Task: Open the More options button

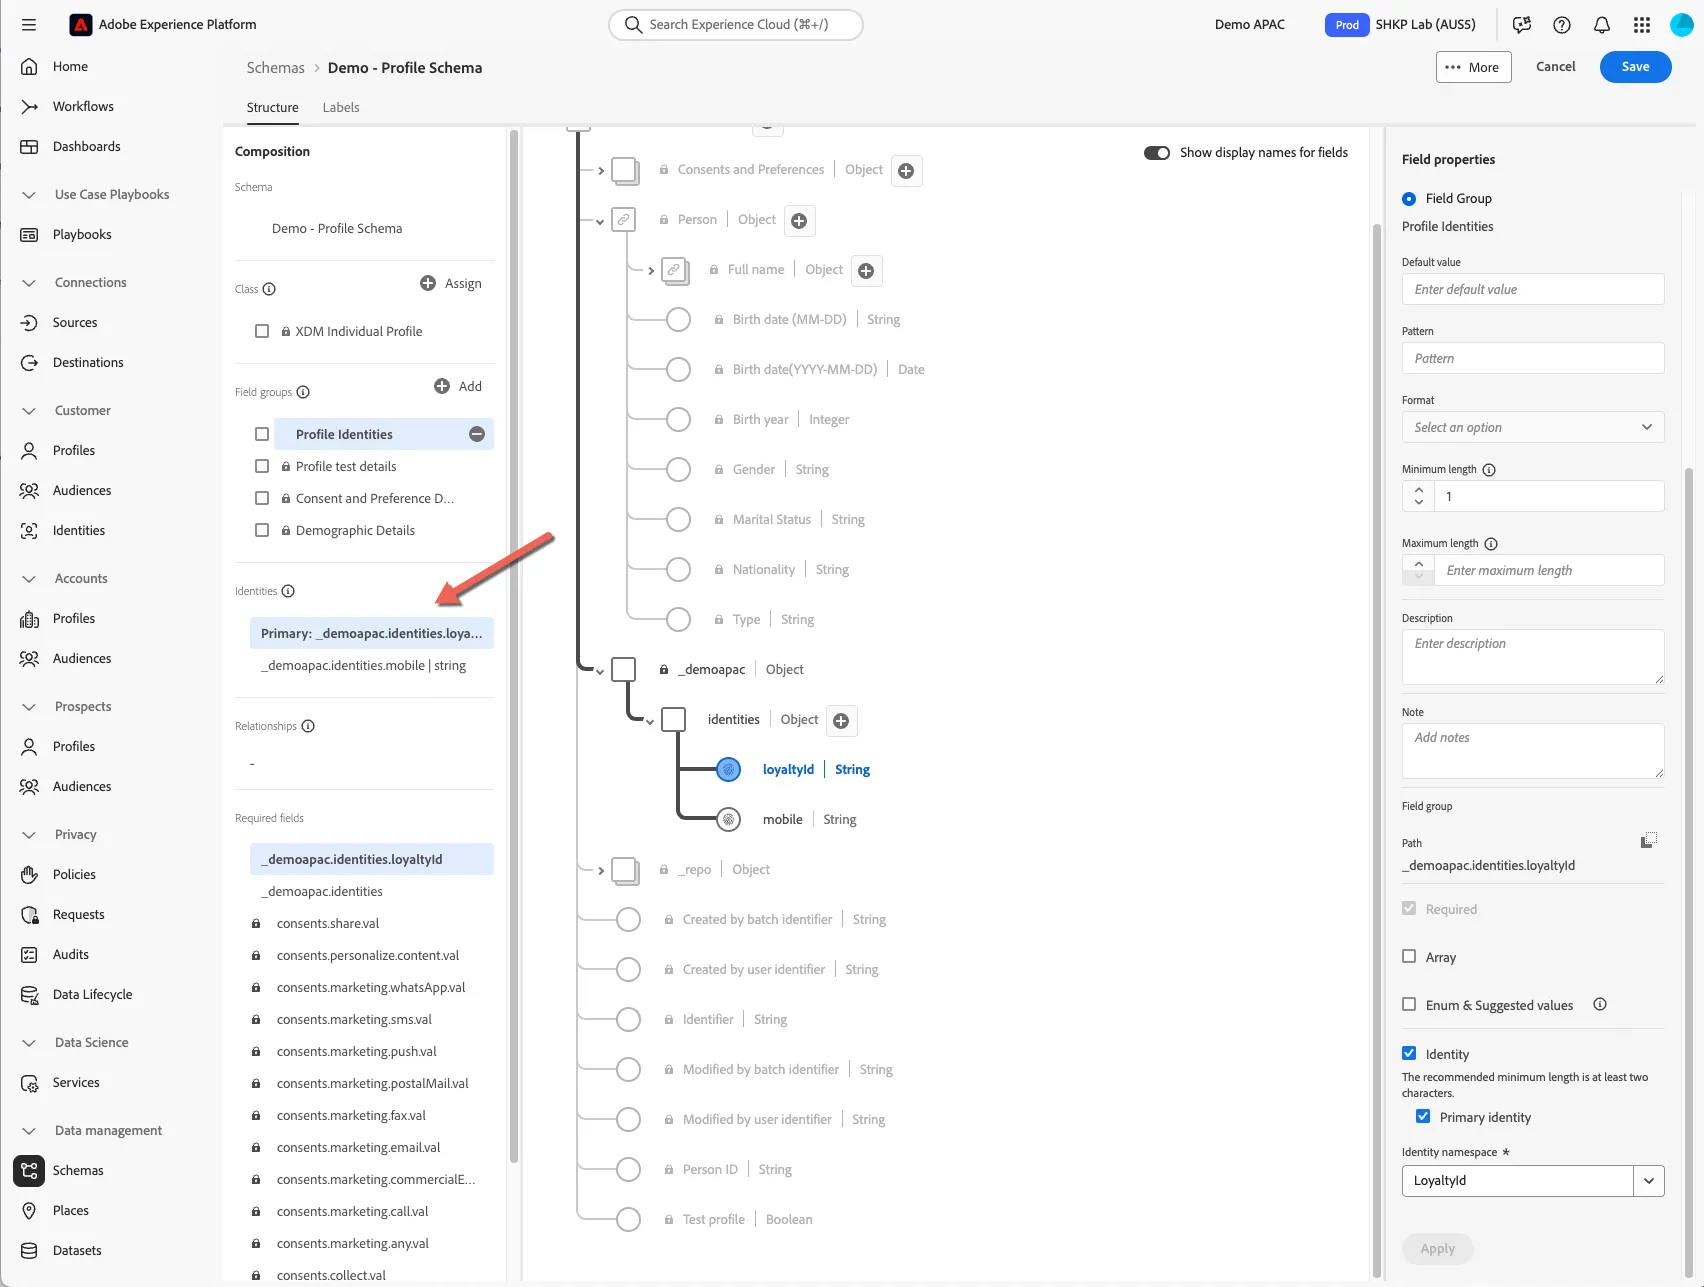Action: (1474, 67)
